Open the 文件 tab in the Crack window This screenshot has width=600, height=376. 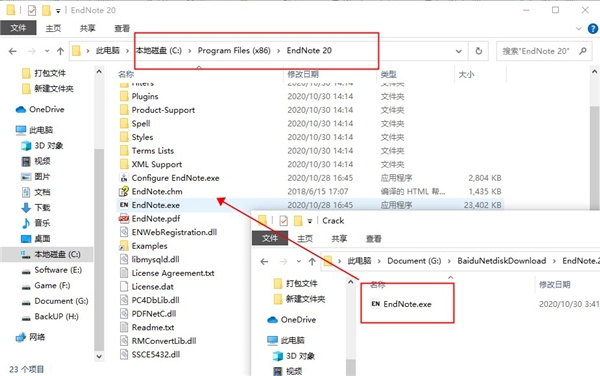click(270, 238)
